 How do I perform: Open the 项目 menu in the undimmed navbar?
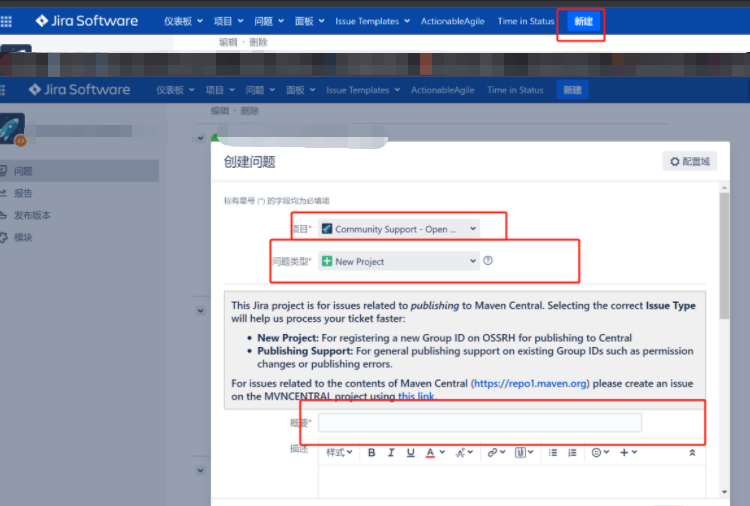pos(229,21)
